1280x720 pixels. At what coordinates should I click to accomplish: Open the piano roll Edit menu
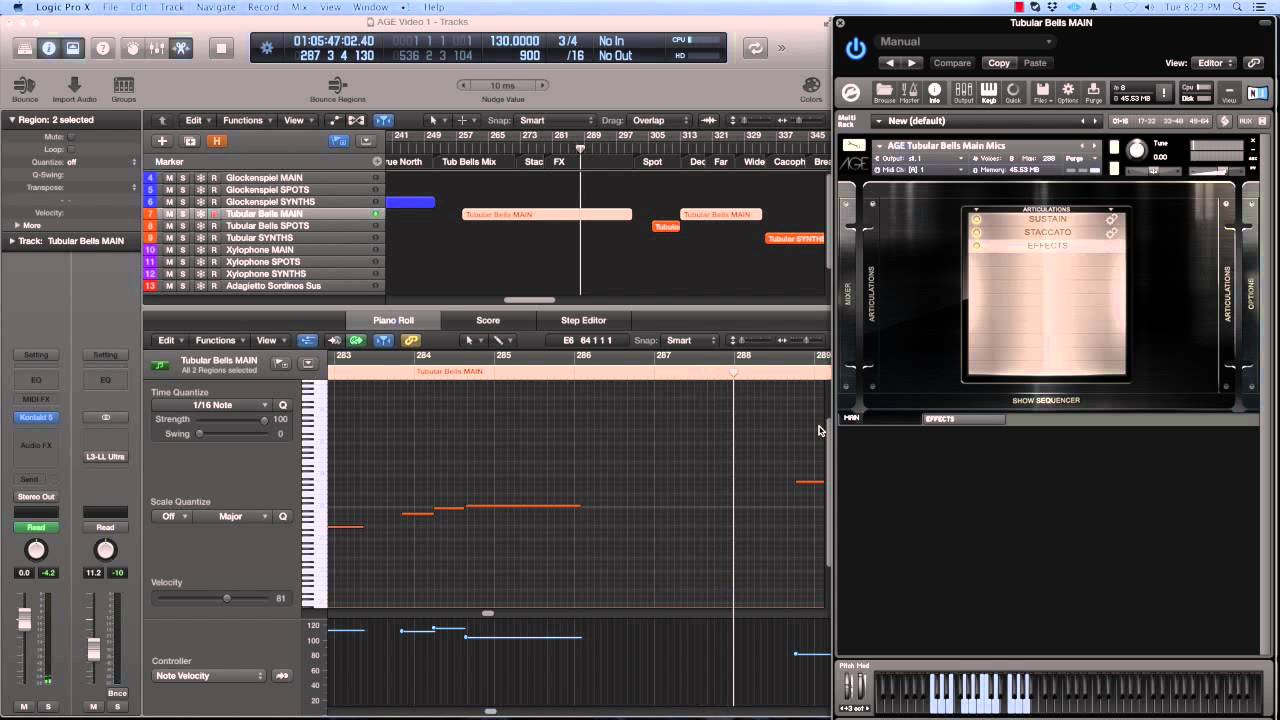170,340
